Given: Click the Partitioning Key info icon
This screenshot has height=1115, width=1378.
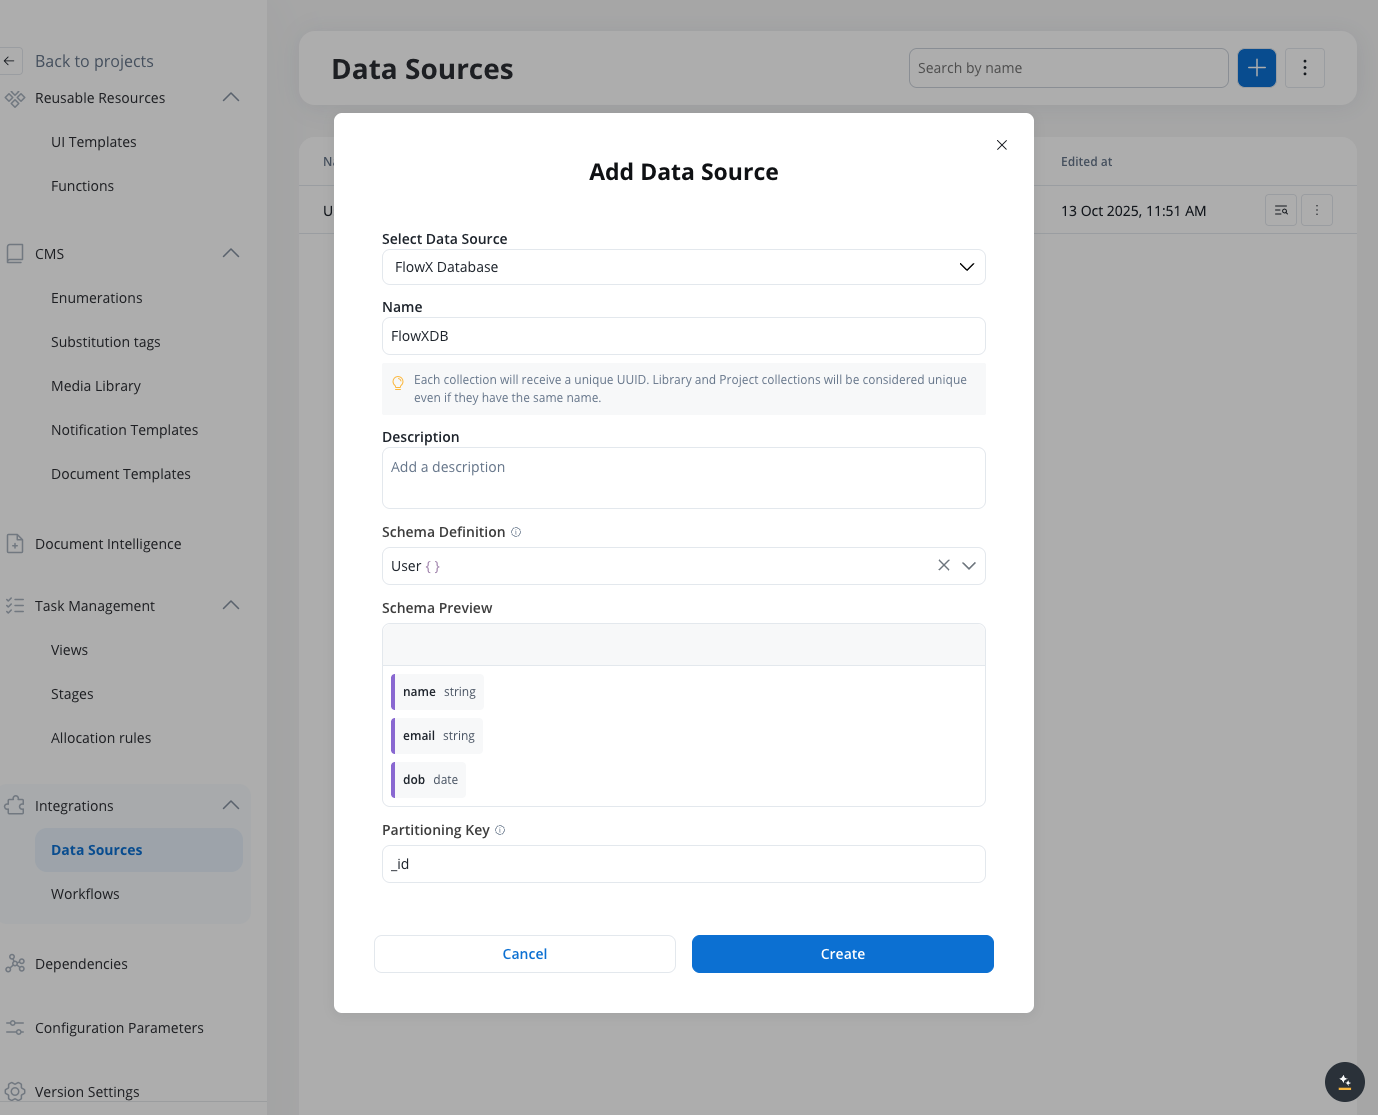Looking at the screenshot, I should (500, 830).
